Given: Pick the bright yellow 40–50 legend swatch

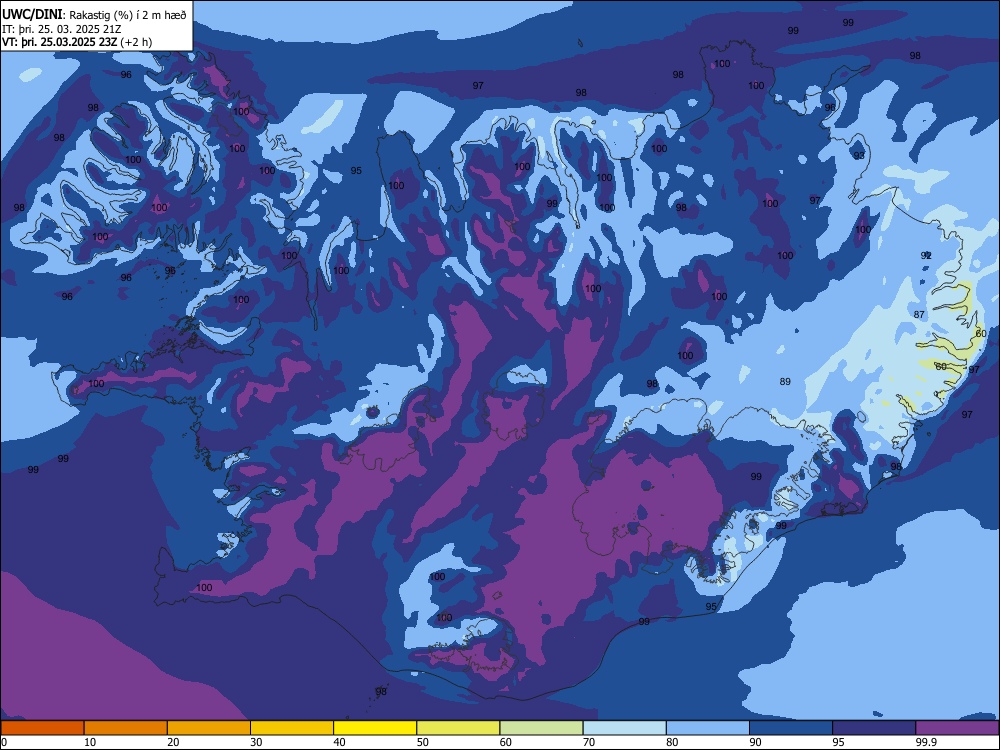Looking at the screenshot, I should tap(375, 728).
